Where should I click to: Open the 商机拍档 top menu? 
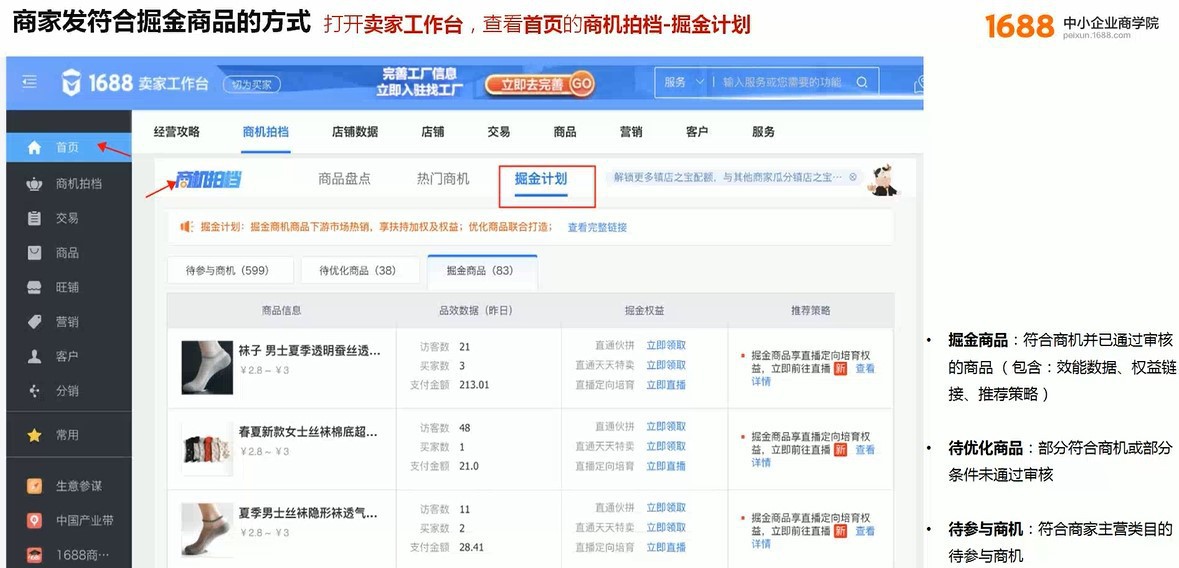point(265,132)
